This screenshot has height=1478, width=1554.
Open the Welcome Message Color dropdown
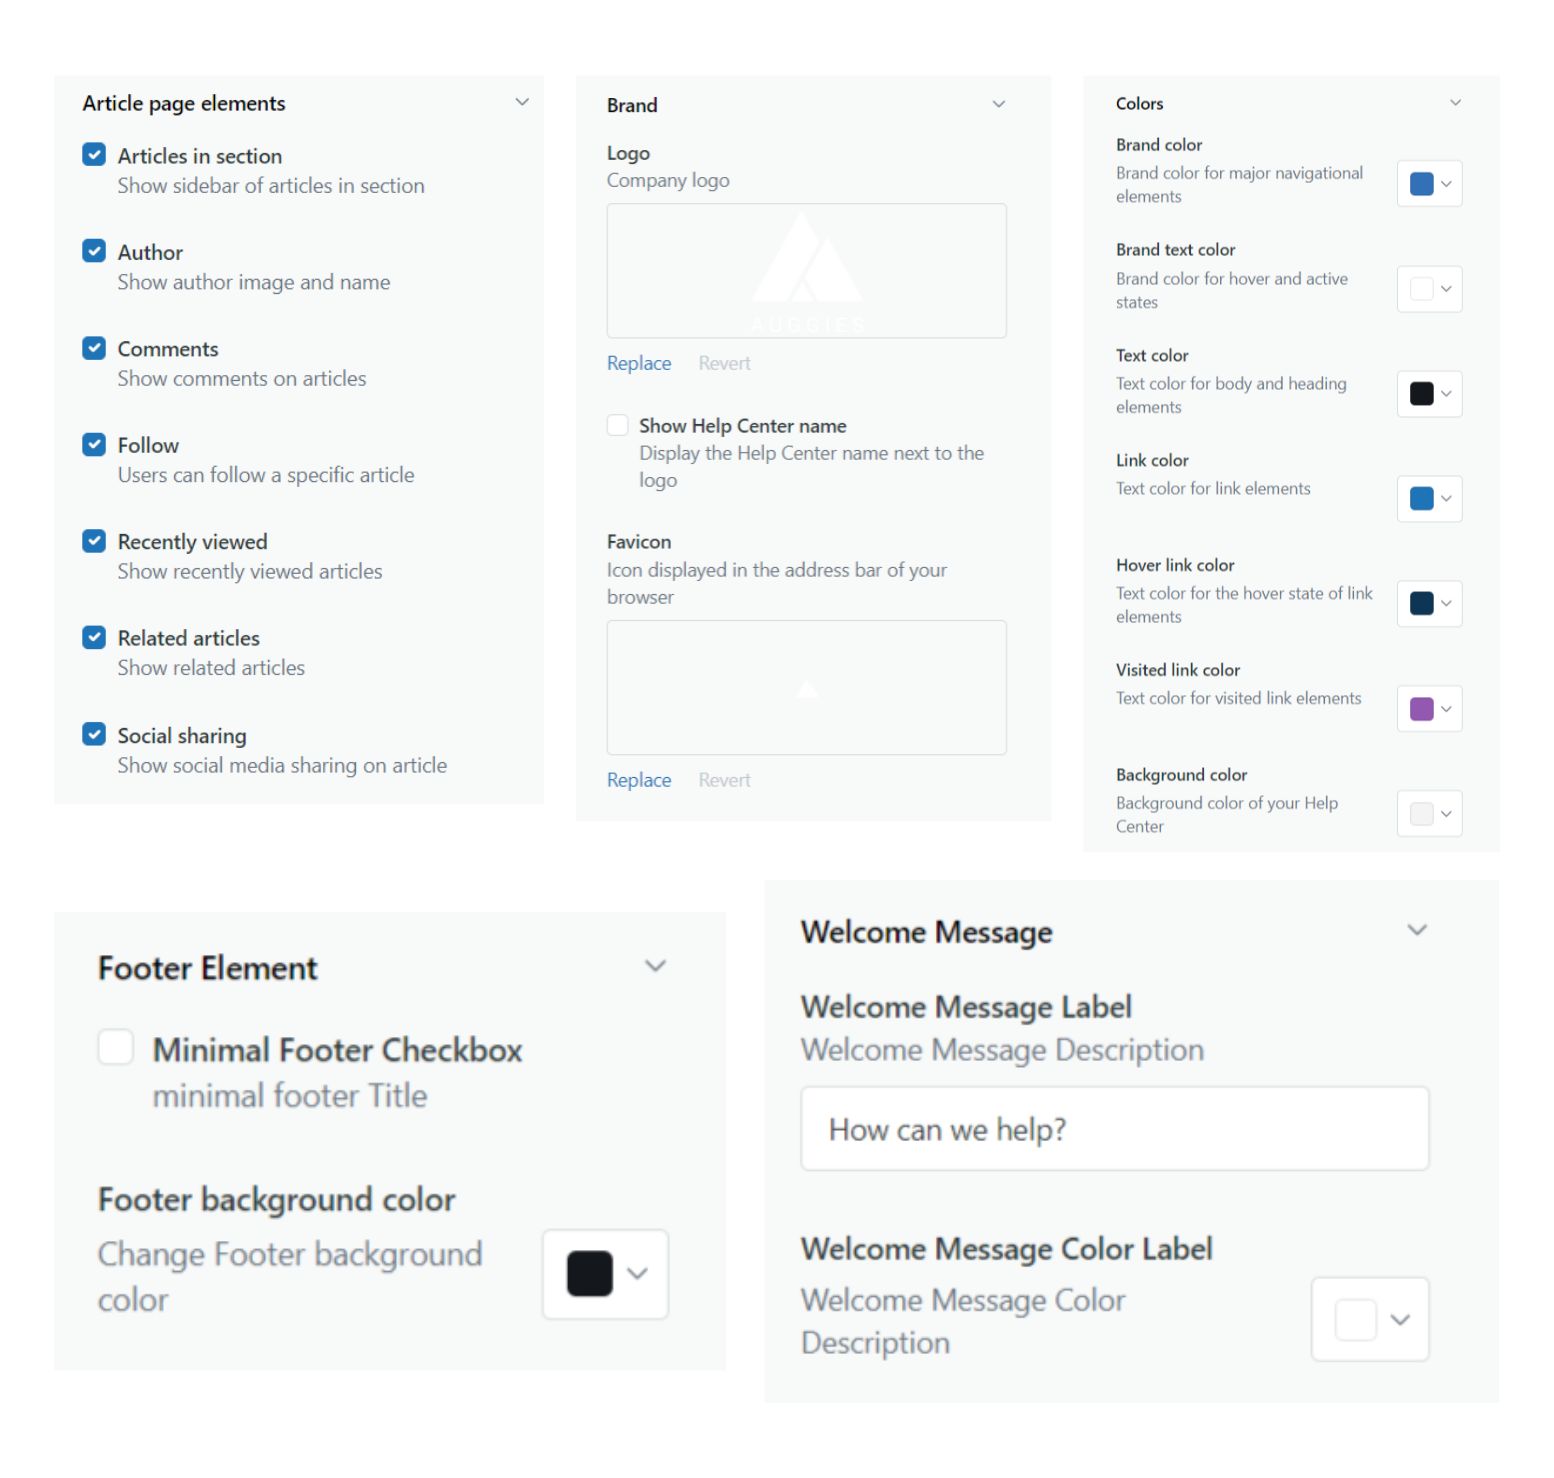1369,1320
